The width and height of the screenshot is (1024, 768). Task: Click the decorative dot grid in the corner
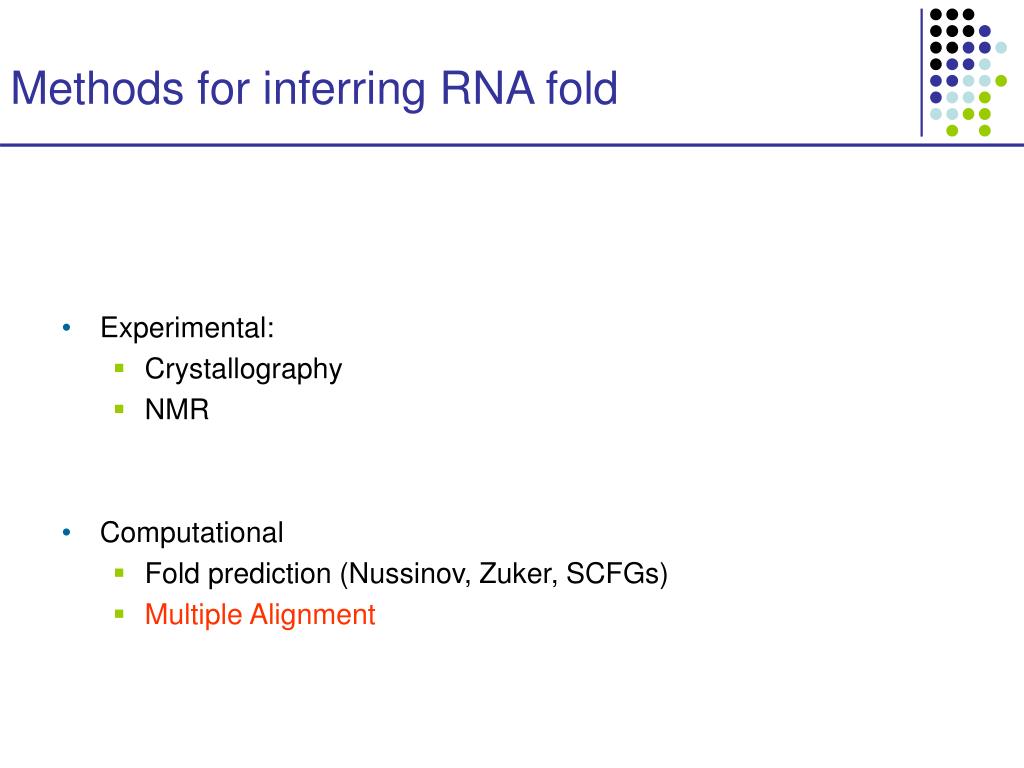pyautogui.click(x=968, y=72)
